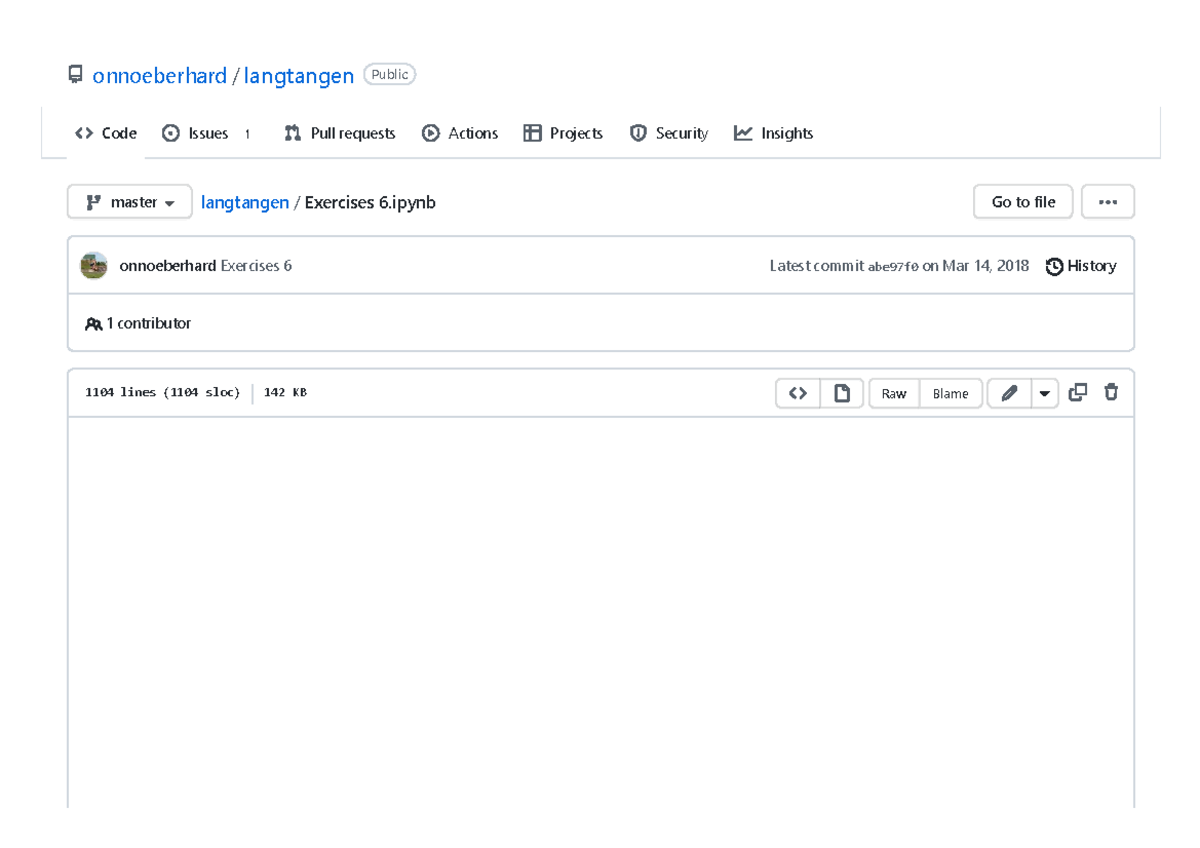Open the three-dot more options button
The height and width of the screenshot is (848, 1200).
pyautogui.click(x=1107, y=202)
